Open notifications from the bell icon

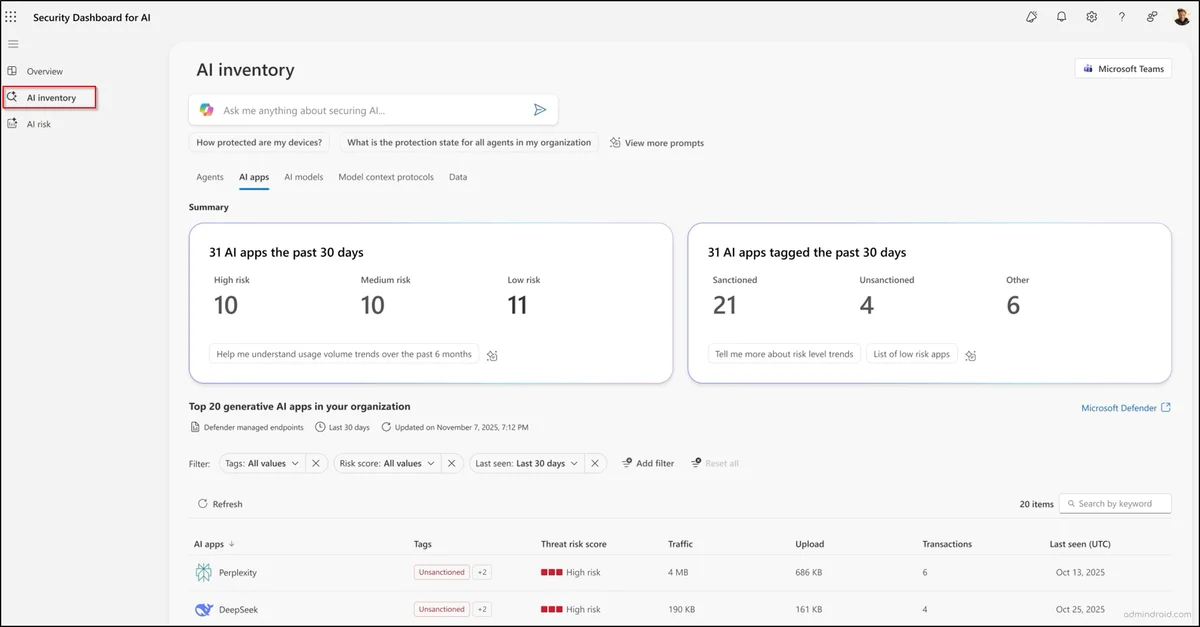coord(1061,16)
